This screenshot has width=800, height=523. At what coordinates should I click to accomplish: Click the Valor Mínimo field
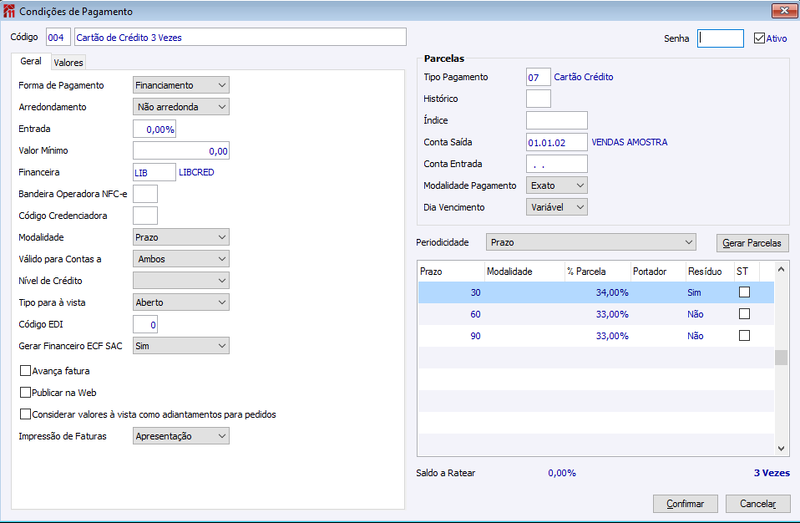pyautogui.click(x=181, y=151)
